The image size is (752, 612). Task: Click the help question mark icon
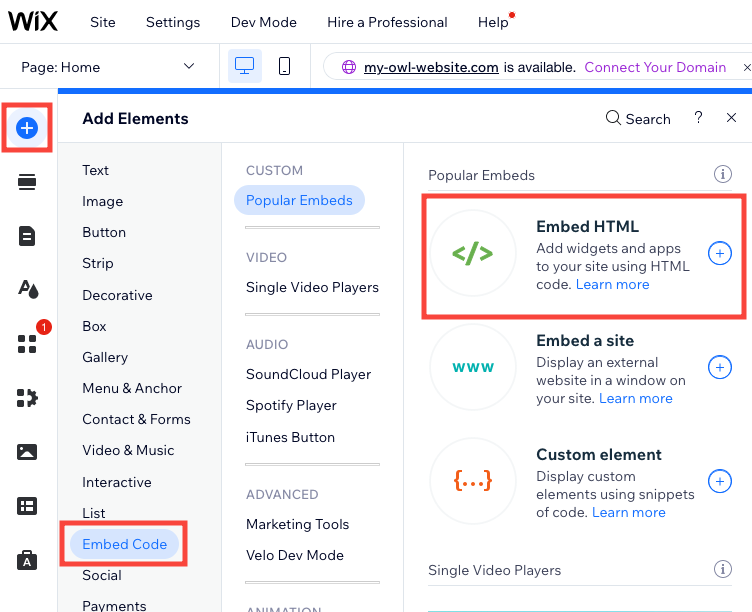coord(698,118)
